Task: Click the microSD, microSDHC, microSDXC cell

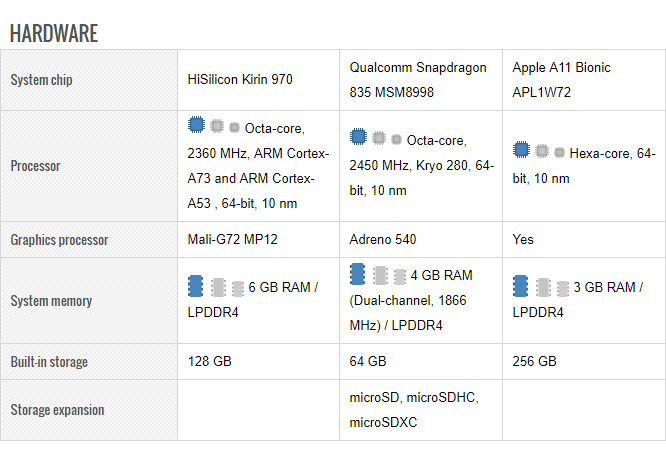Action: [413, 410]
